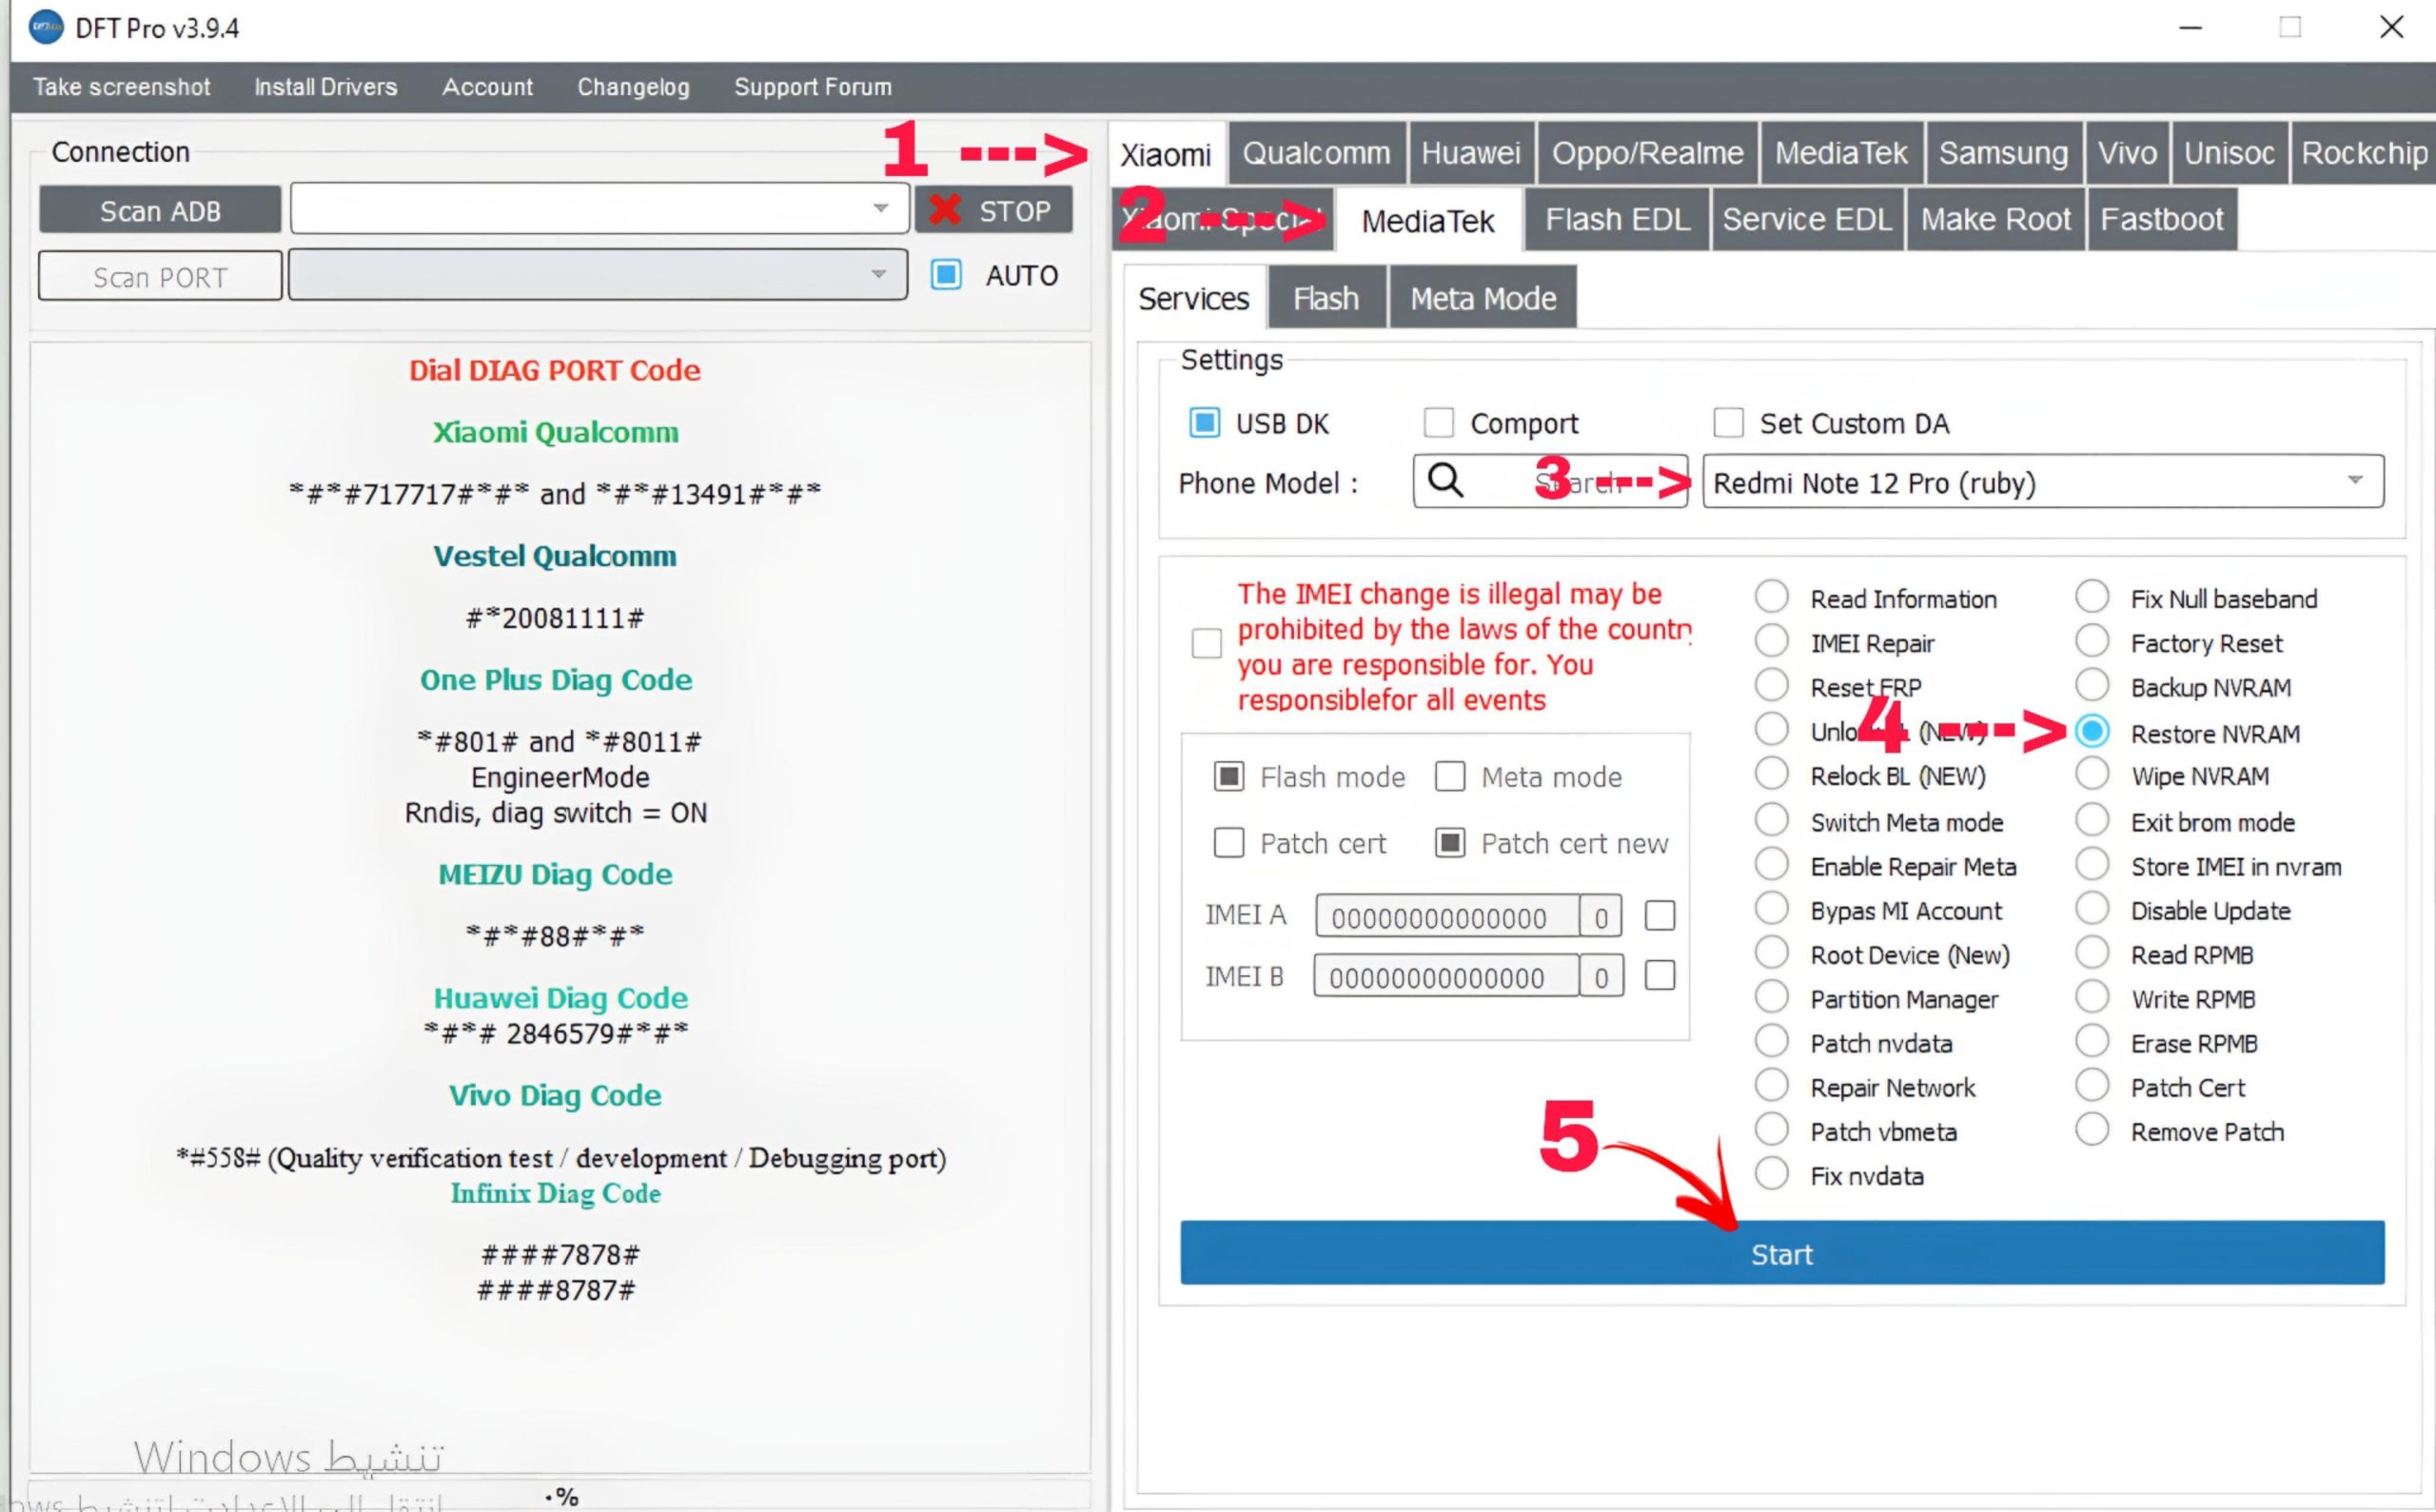Switch to the Huawei tab

[1470, 153]
